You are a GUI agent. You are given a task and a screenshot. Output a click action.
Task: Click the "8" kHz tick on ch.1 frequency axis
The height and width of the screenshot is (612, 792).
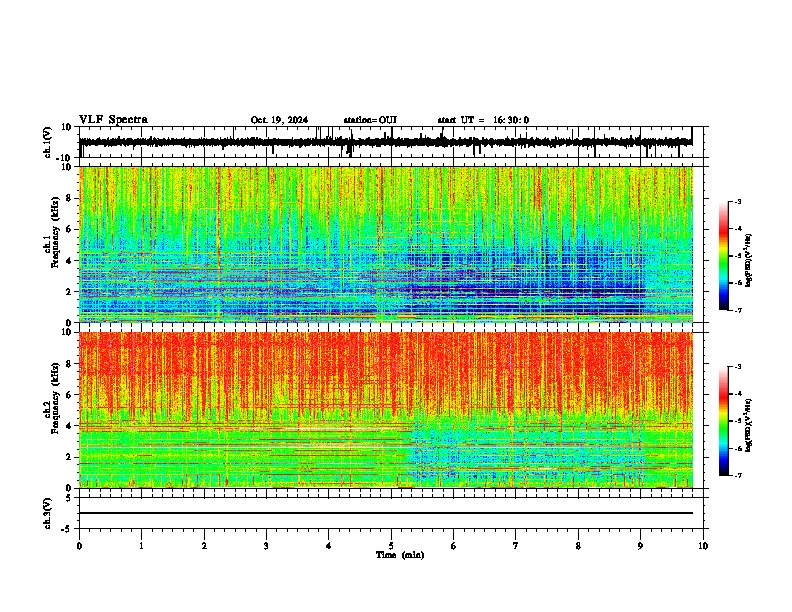(x=69, y=198)
